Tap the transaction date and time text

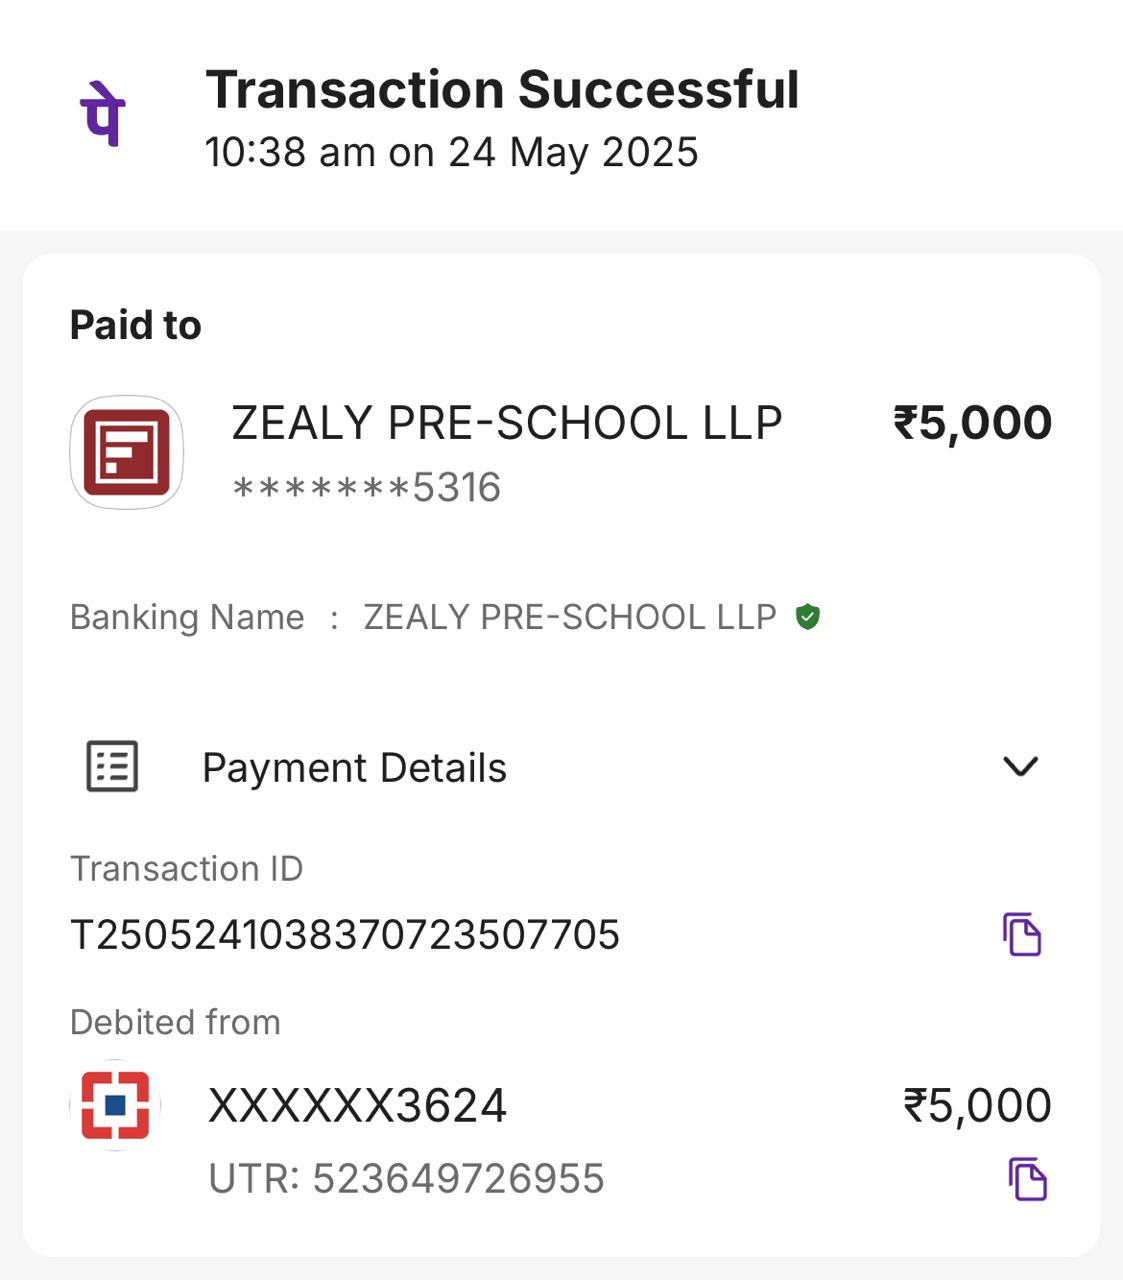tap(451, 153)
